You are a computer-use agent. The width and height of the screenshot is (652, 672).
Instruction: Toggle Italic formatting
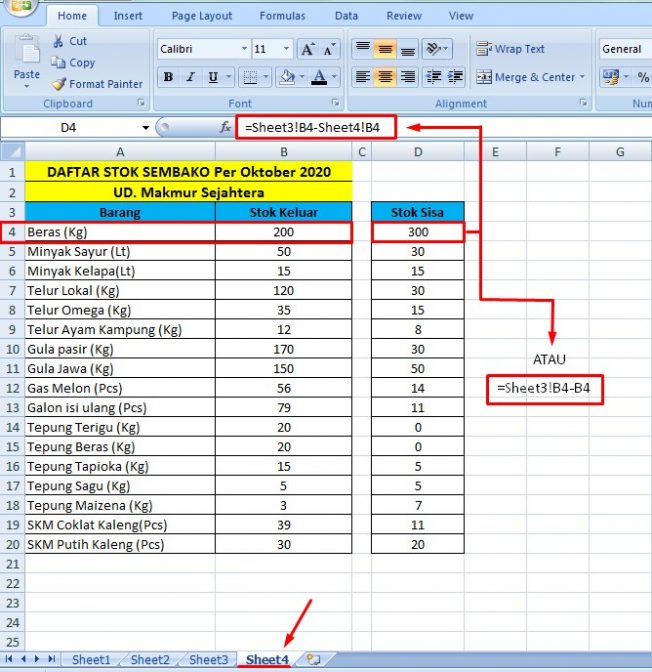coord(191,77)
